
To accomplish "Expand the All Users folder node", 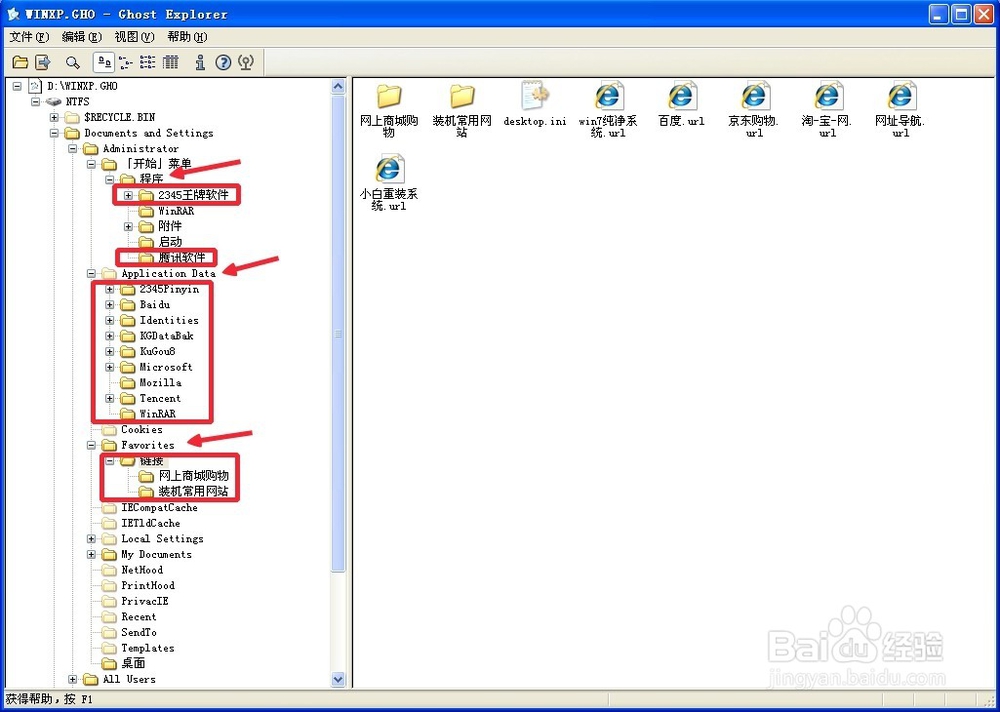I will pos(73,679).
